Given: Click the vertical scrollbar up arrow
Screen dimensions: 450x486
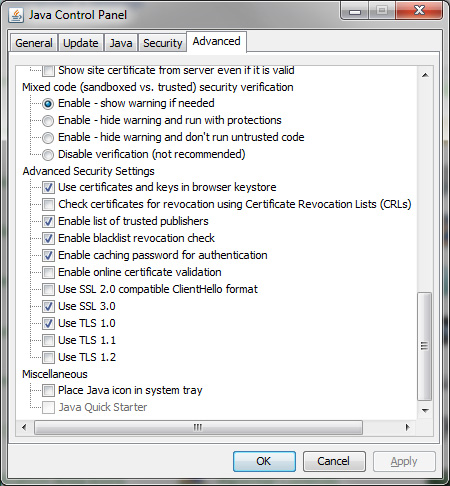Looking at the screenshot, I should tap(425, 75).
